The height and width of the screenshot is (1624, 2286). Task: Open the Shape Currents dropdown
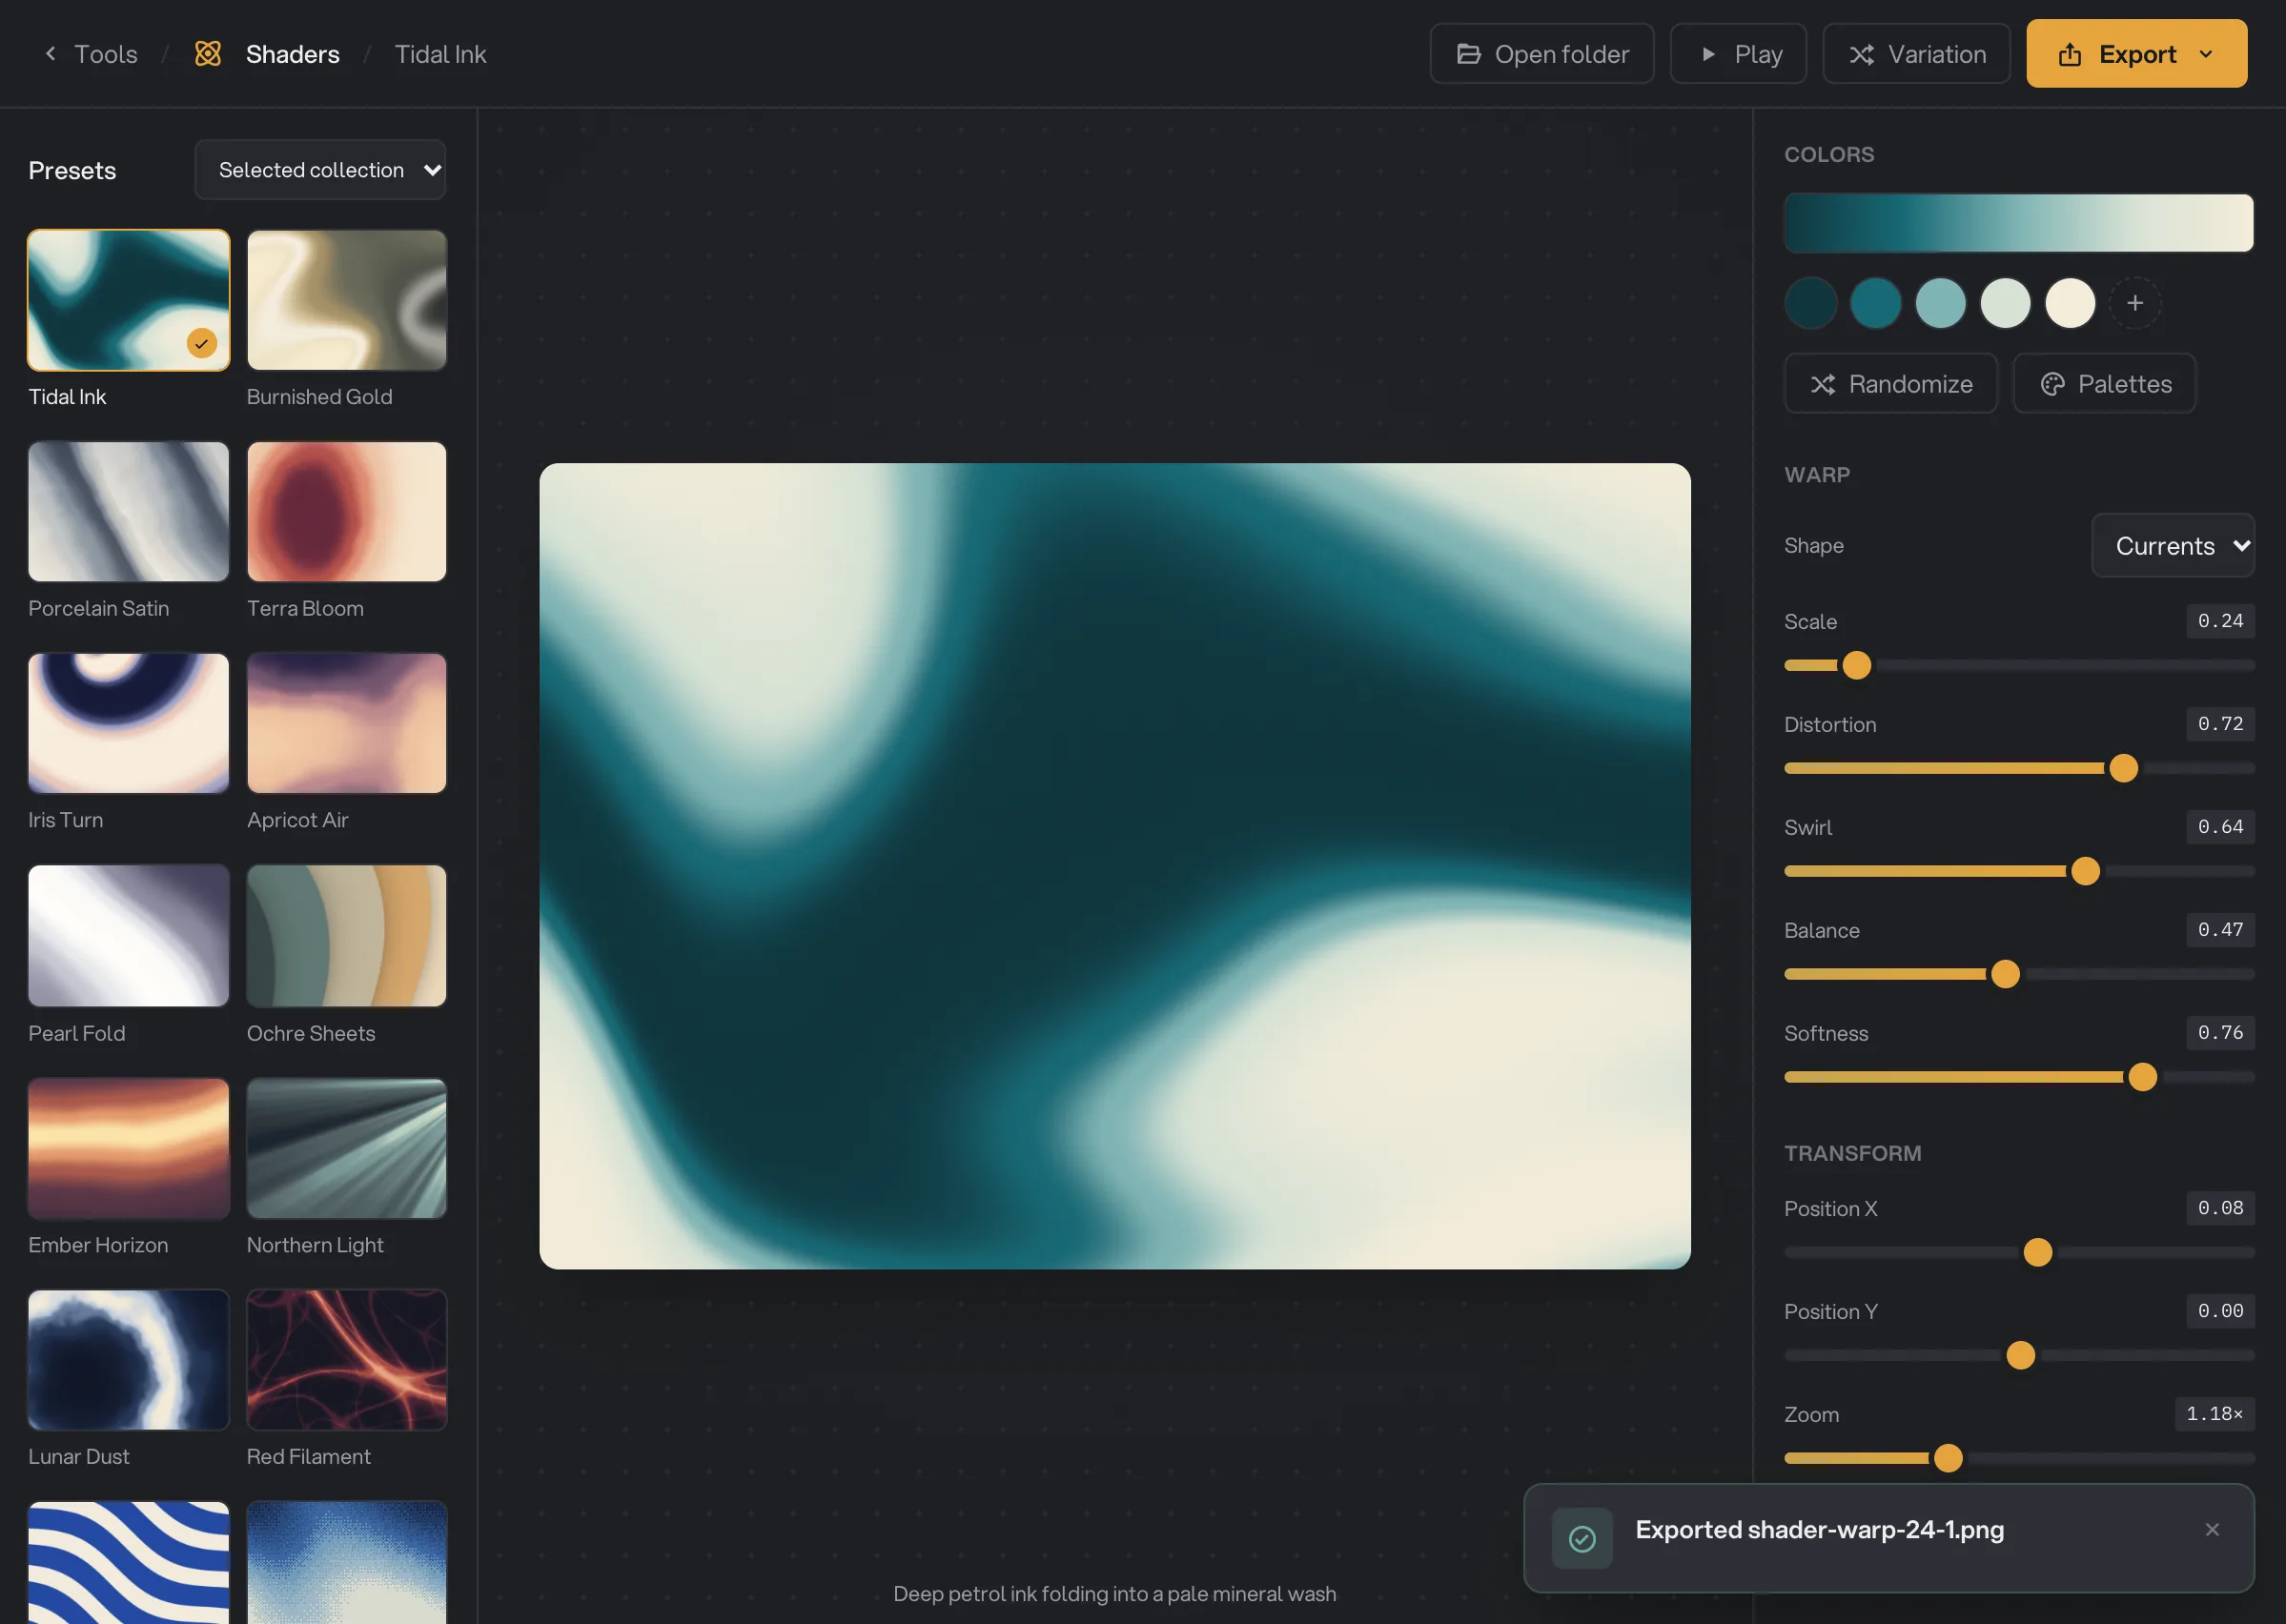click(x=2172, y=545)
